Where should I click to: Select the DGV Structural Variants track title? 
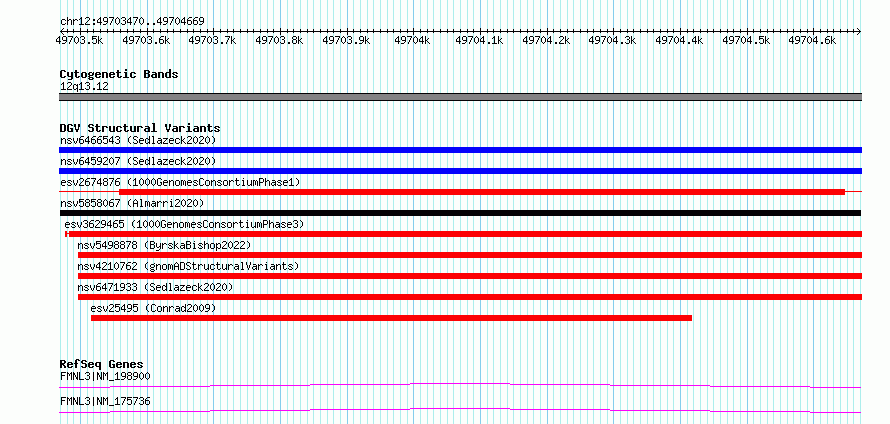point(140,128)
